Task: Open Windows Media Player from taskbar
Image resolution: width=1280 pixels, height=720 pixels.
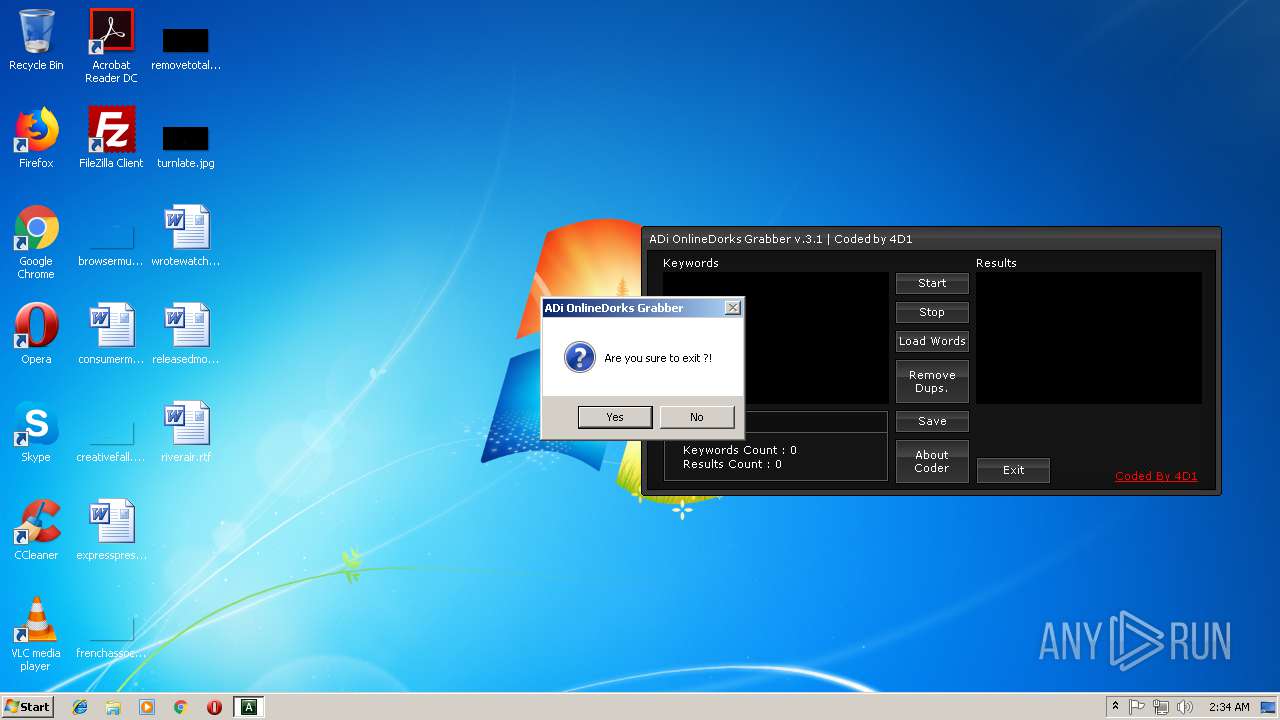Action: (147, 707)
